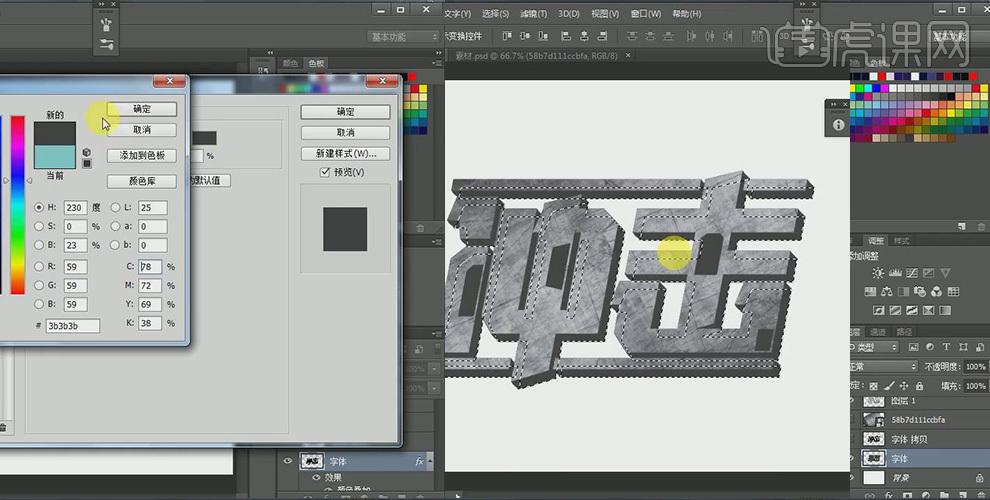Click the 新建样式(W)... button
Viewport: 990px width, 500px height.
(x=345, y=153)
